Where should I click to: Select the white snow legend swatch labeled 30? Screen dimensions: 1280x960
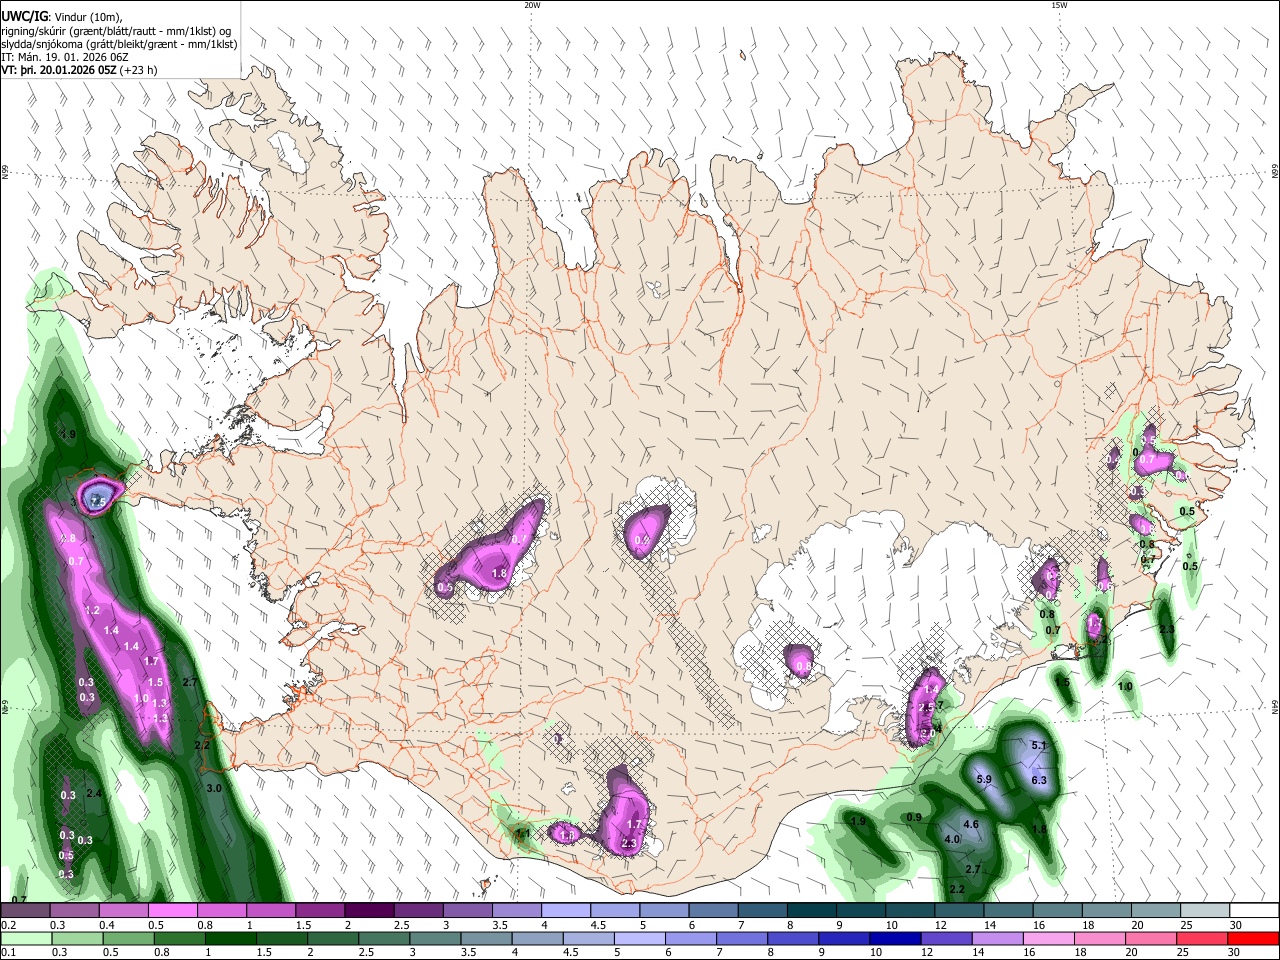click(1254, 910)
